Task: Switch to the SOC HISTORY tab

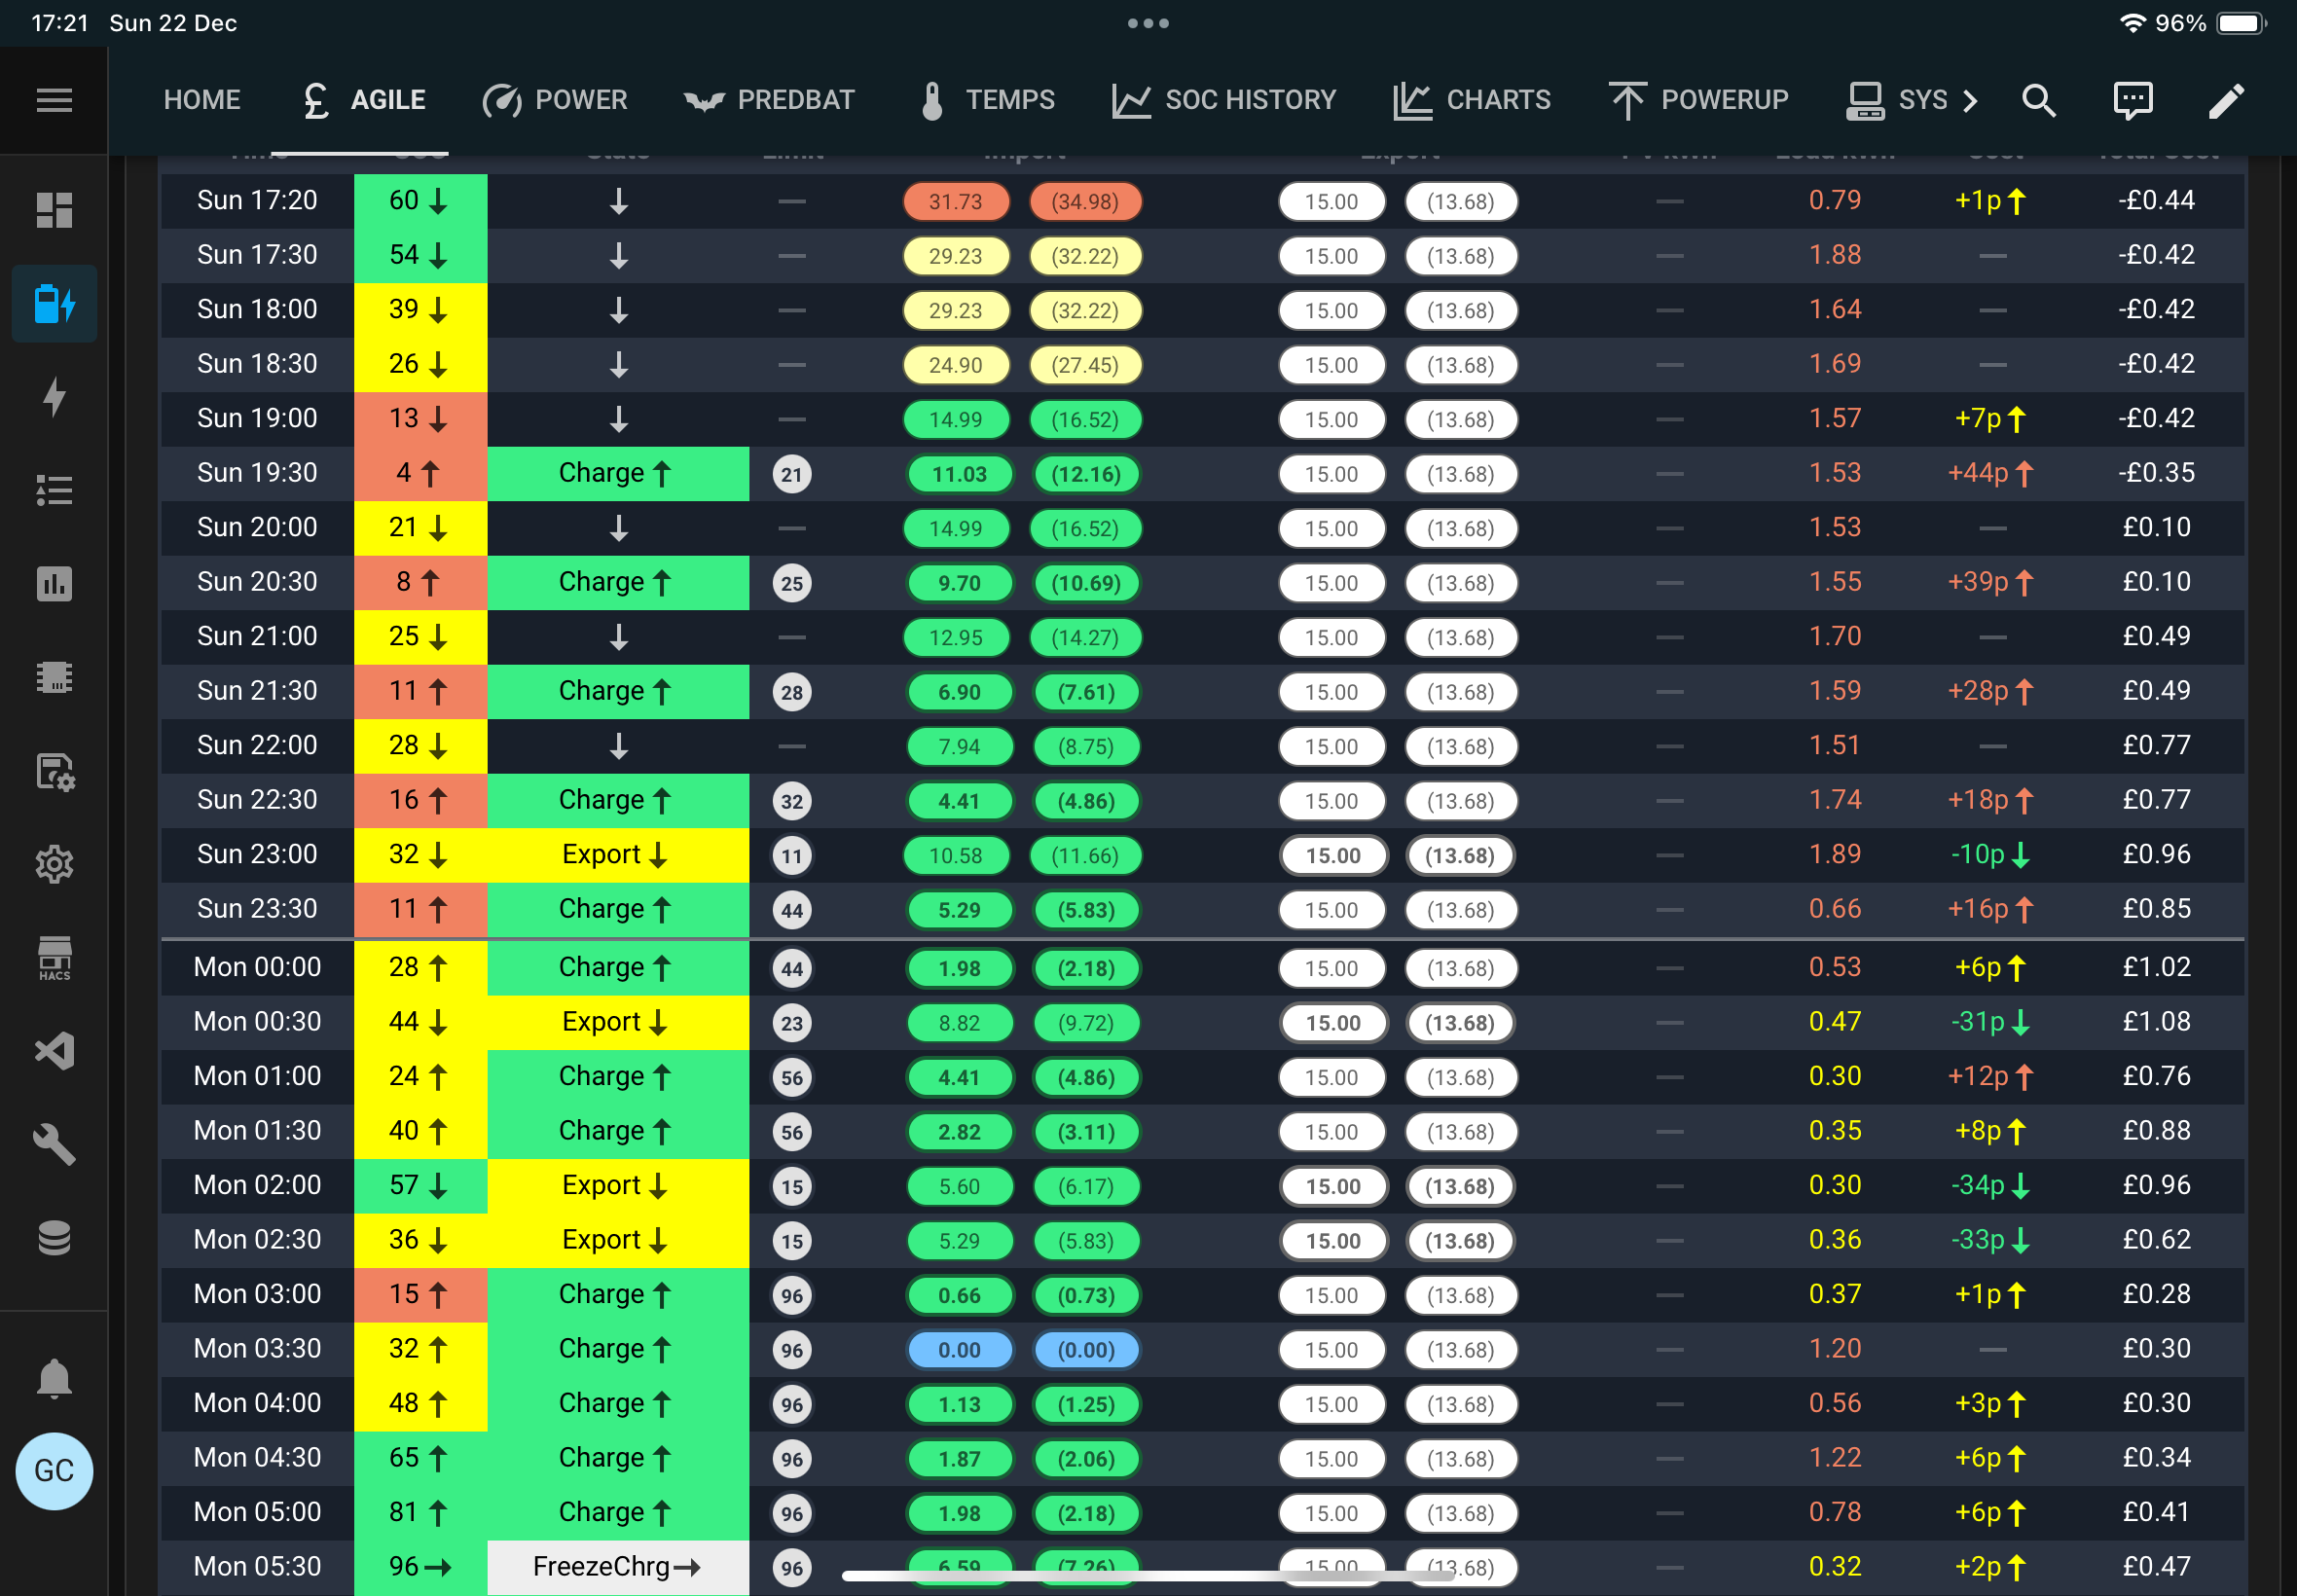Action: (x=1223, y=100)
